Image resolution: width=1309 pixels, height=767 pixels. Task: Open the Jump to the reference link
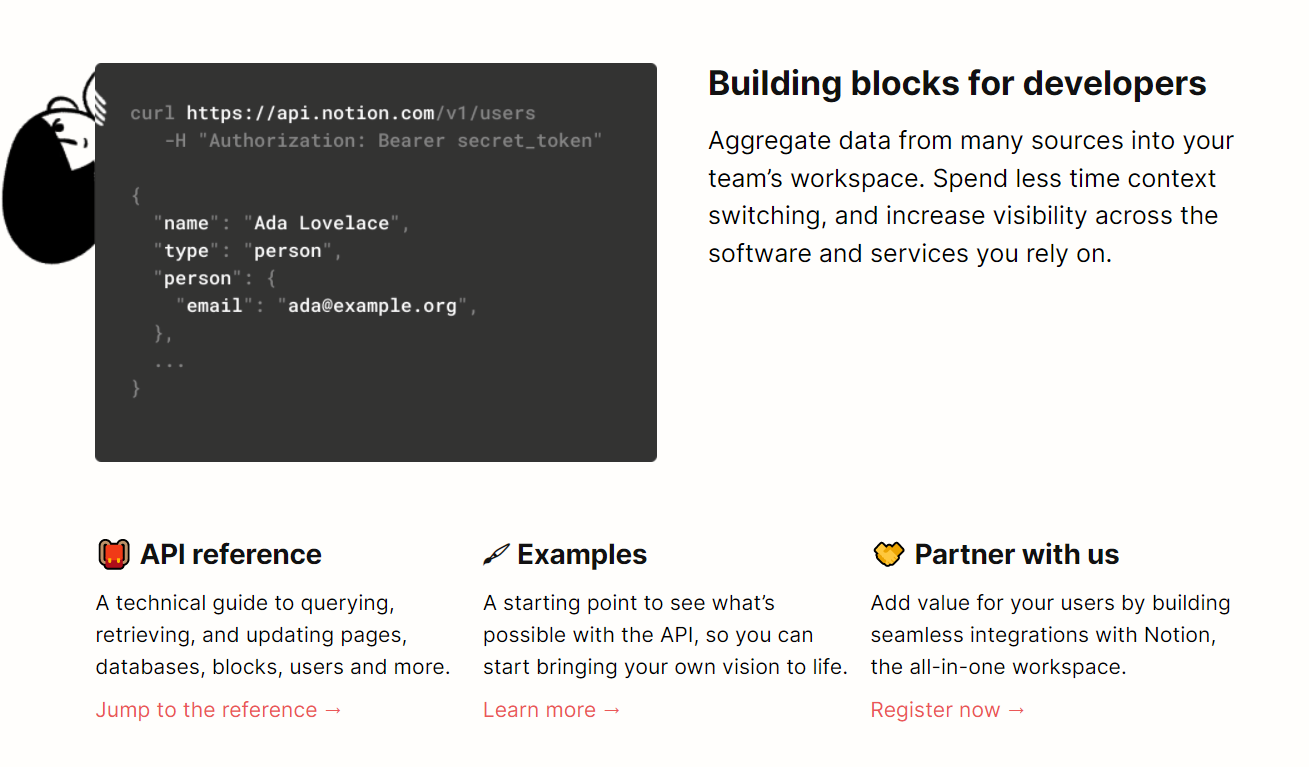[219, 710]
